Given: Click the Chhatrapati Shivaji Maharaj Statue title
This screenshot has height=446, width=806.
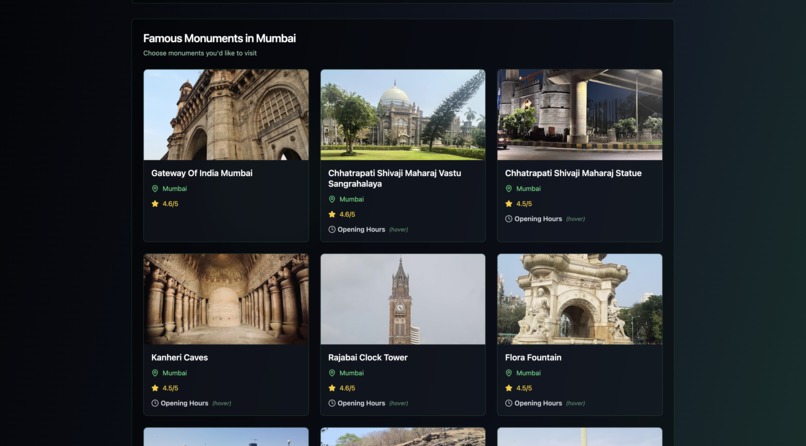Looking at the screenshot, I should point(573,173).
